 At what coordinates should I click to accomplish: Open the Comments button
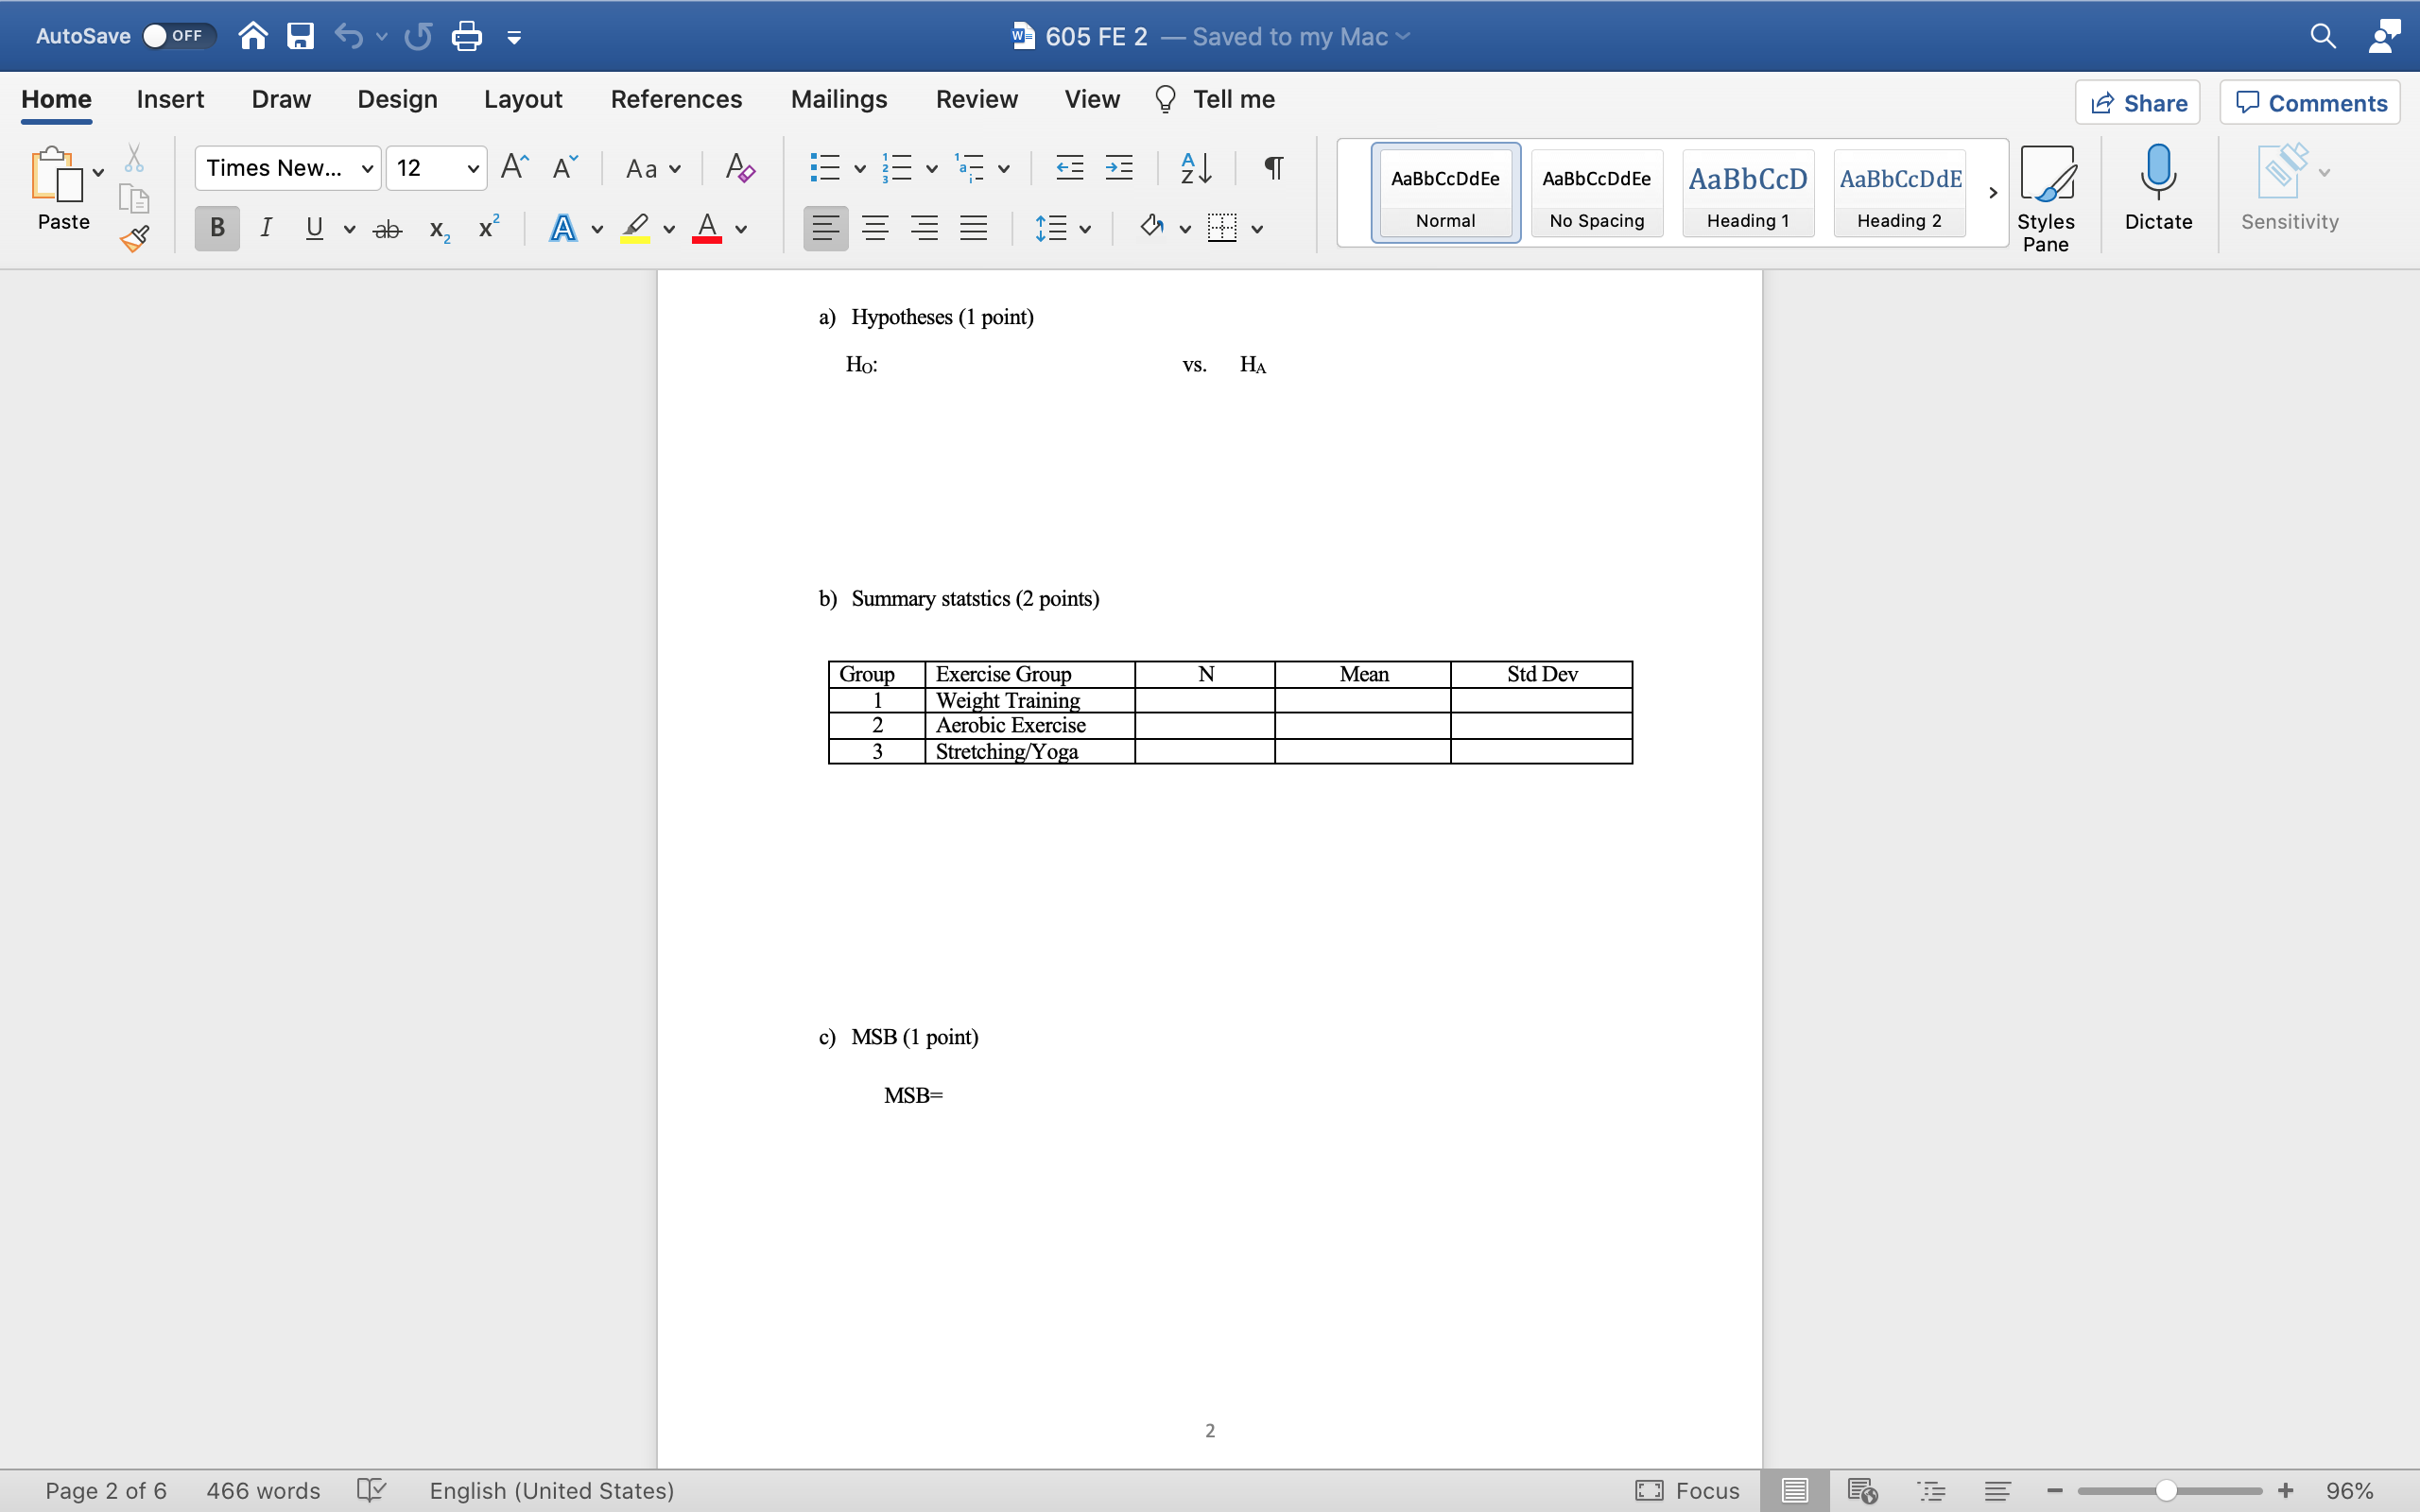click(x=2310, y=103)
